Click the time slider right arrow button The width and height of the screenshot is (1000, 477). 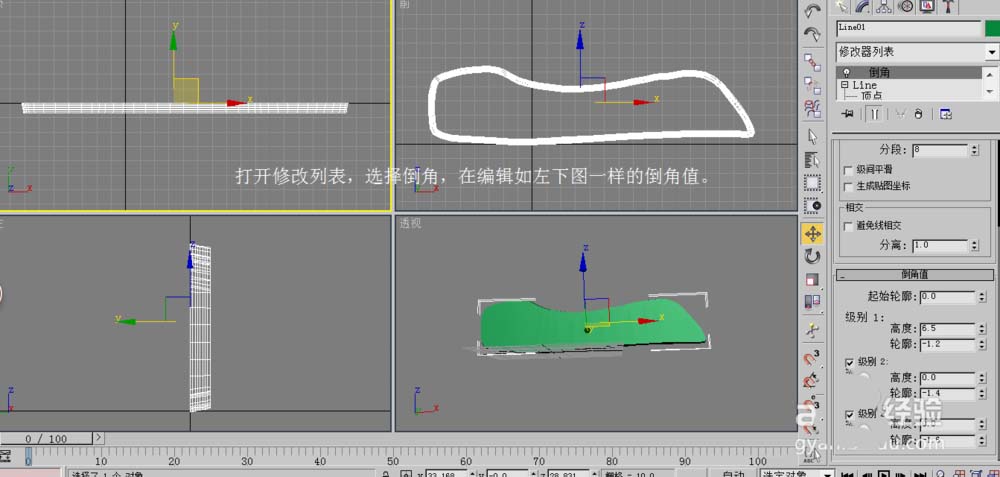point(98,438)
